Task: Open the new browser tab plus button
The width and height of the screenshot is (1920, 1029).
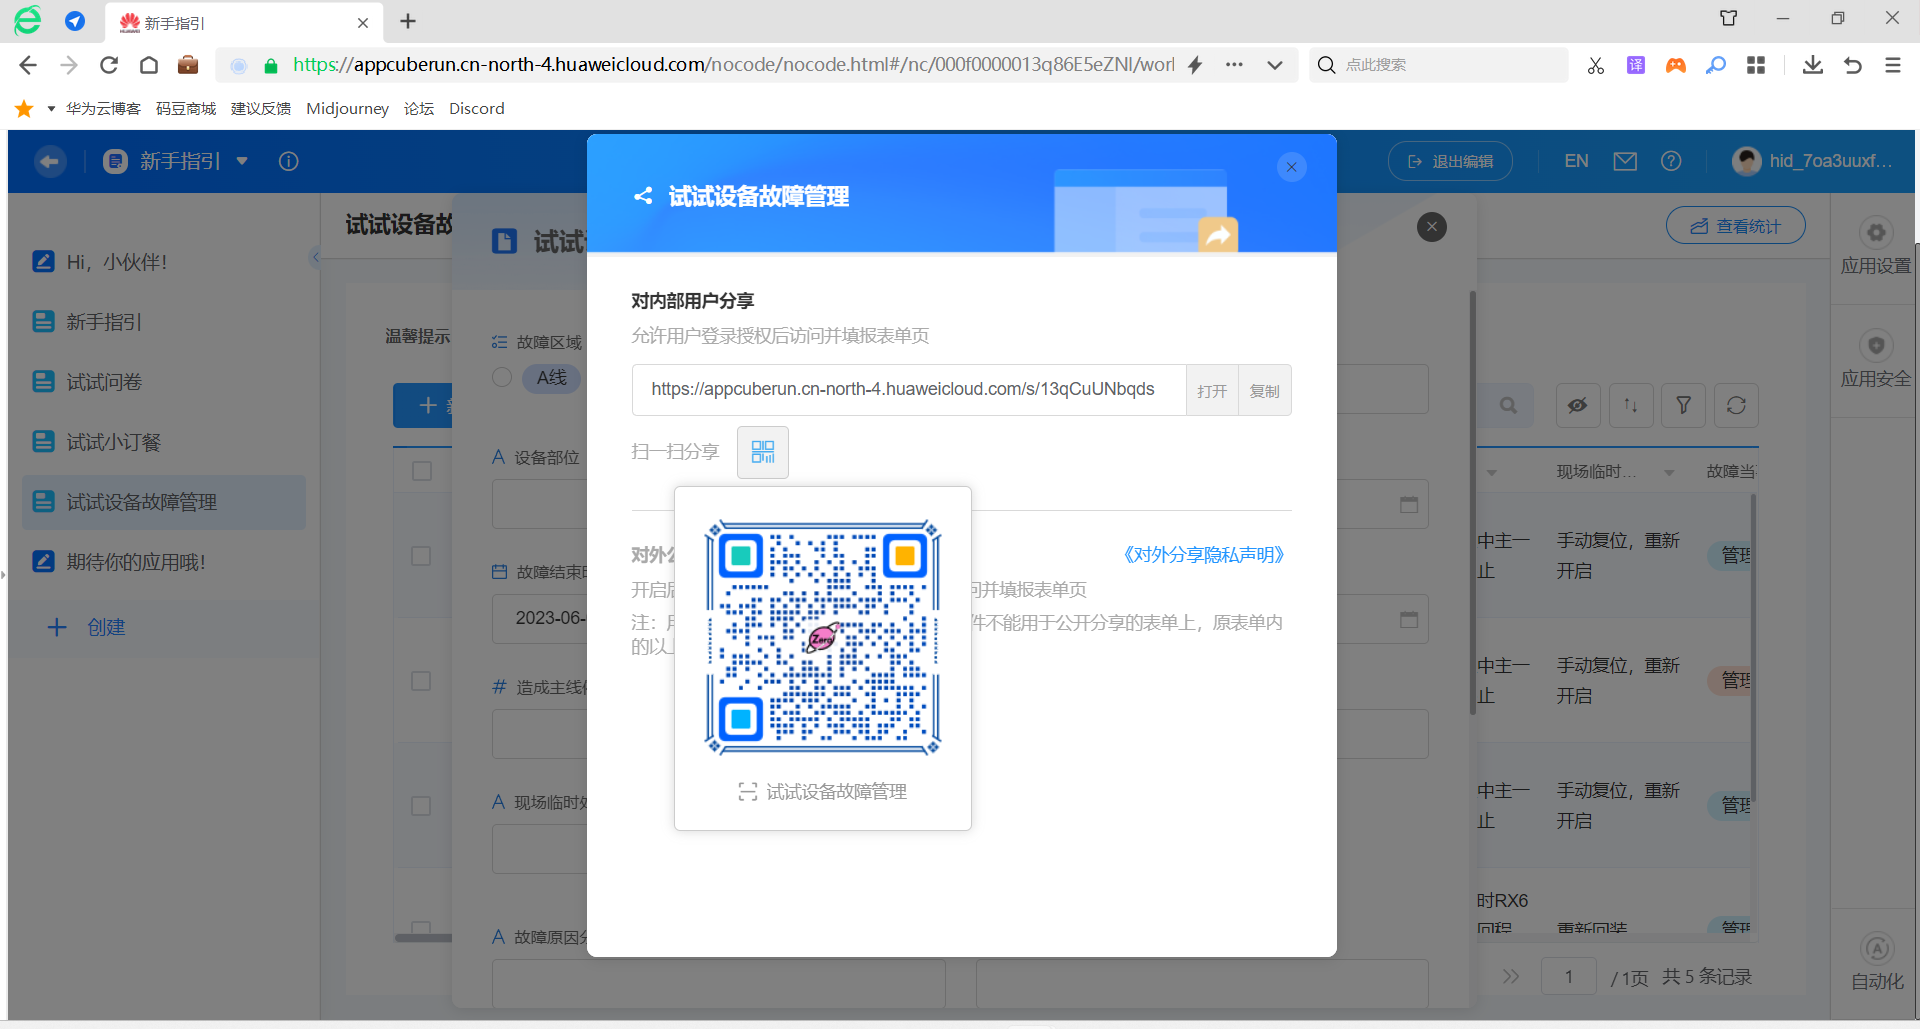Action: (x=408, y=21)
